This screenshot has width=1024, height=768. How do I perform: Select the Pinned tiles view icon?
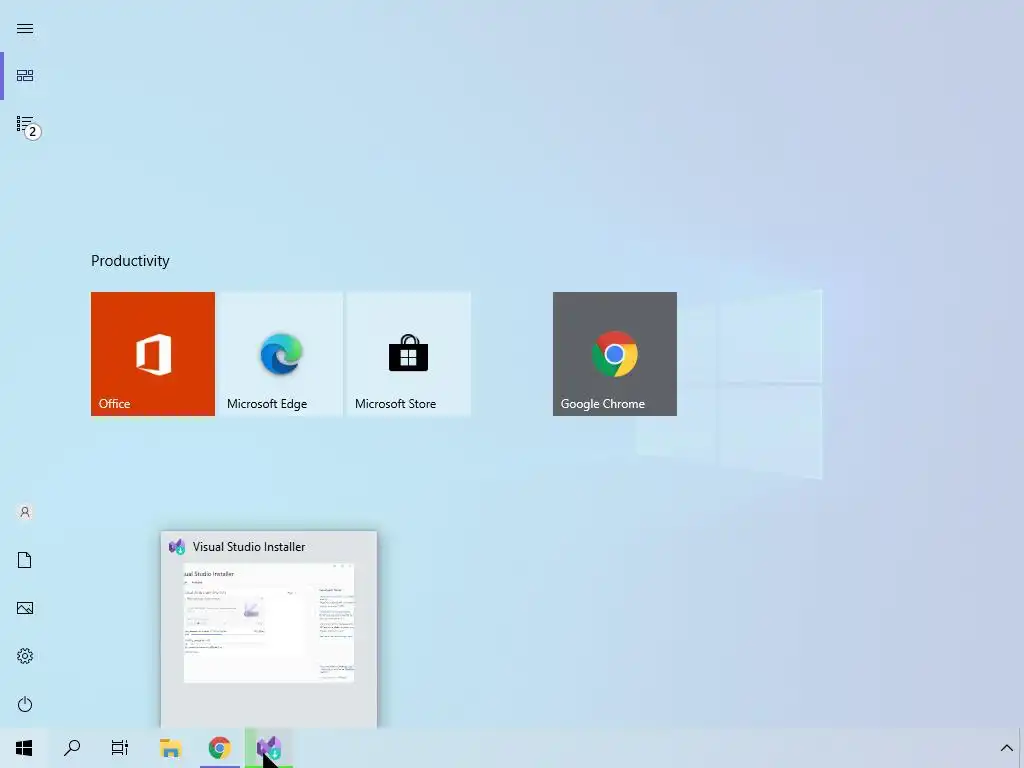[x=25, y=76]
